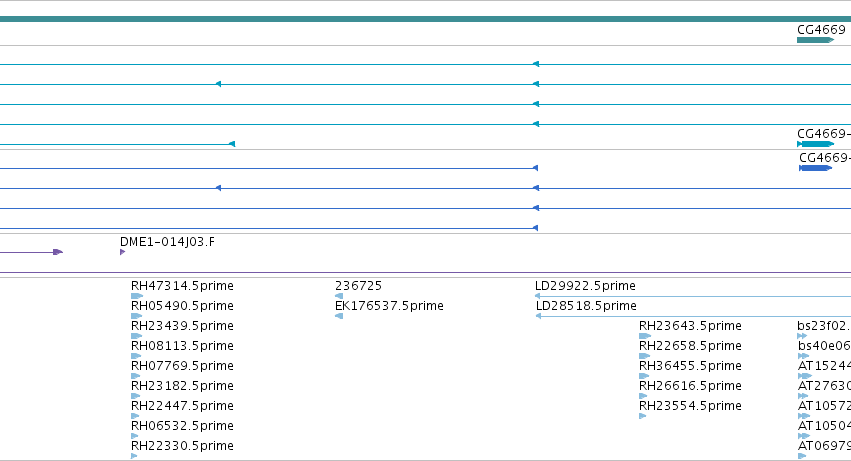
Task: Click the DME1-014J03.F purple arrow marker
Action: 123,252
